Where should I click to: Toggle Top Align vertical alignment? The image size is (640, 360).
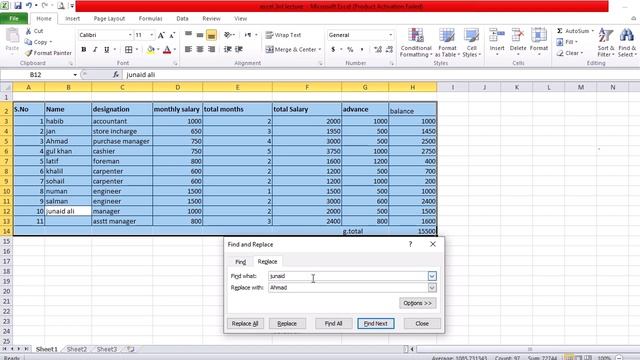(188, 35)
